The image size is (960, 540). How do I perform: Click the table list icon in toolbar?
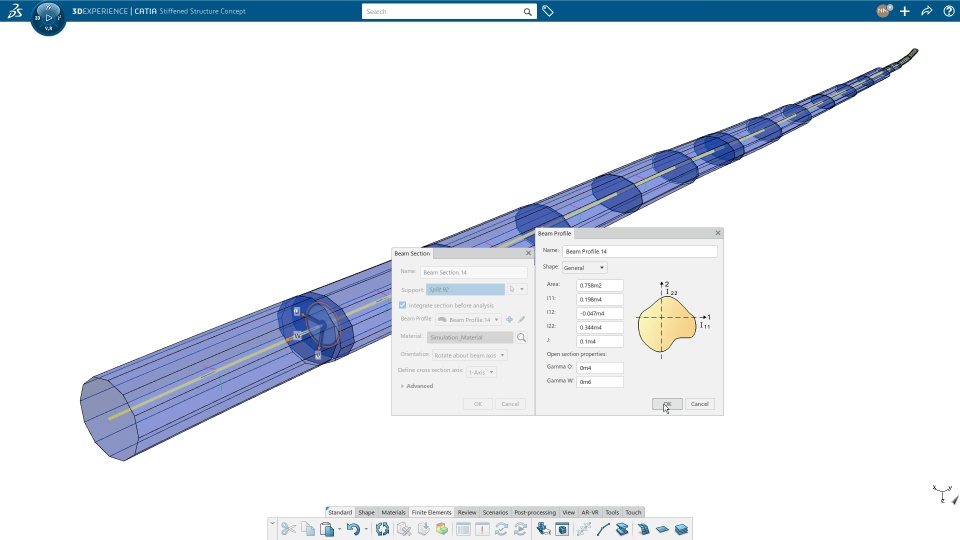click(463, 529)
